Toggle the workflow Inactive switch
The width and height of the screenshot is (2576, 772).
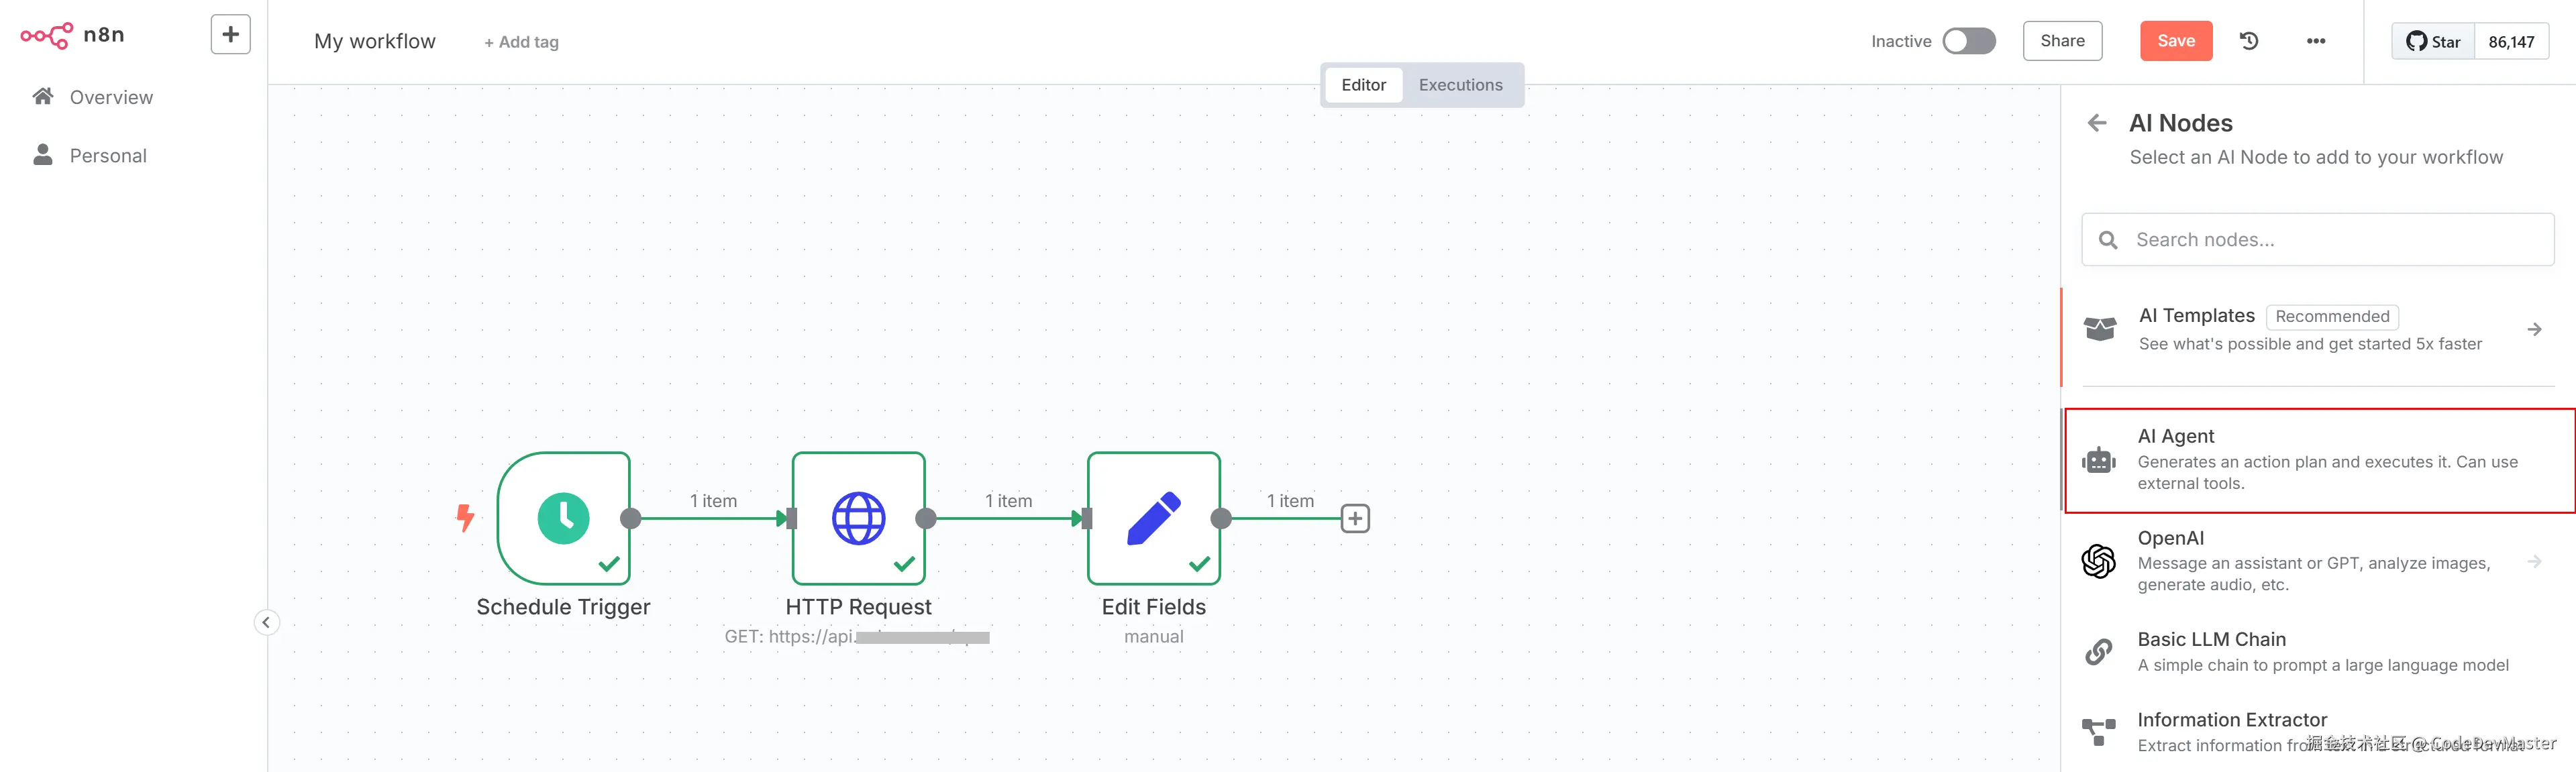(1968, 41)
